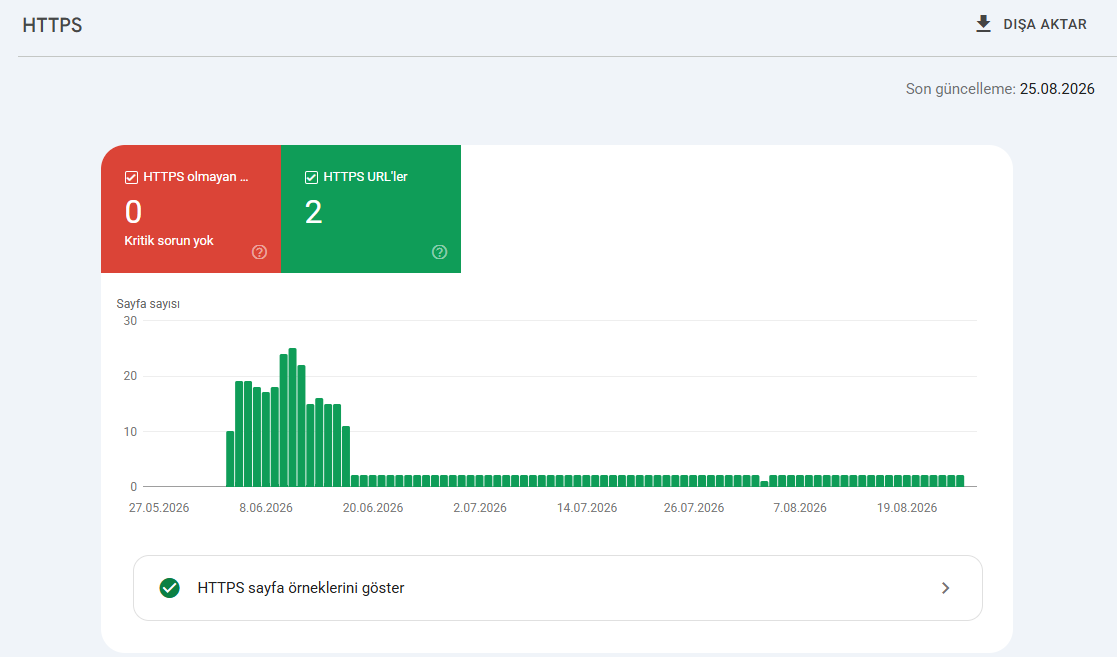Click the last green bar after 19.08.2026
Viewport: 1117px width, 657px height.
(960, 481)
